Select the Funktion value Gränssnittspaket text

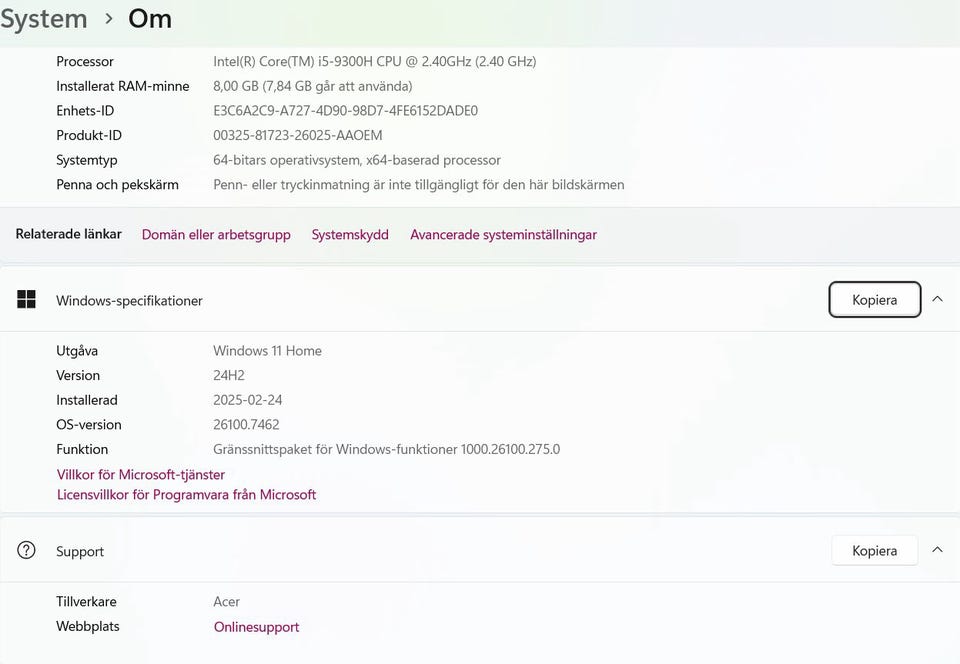click(x=386, y=449)
